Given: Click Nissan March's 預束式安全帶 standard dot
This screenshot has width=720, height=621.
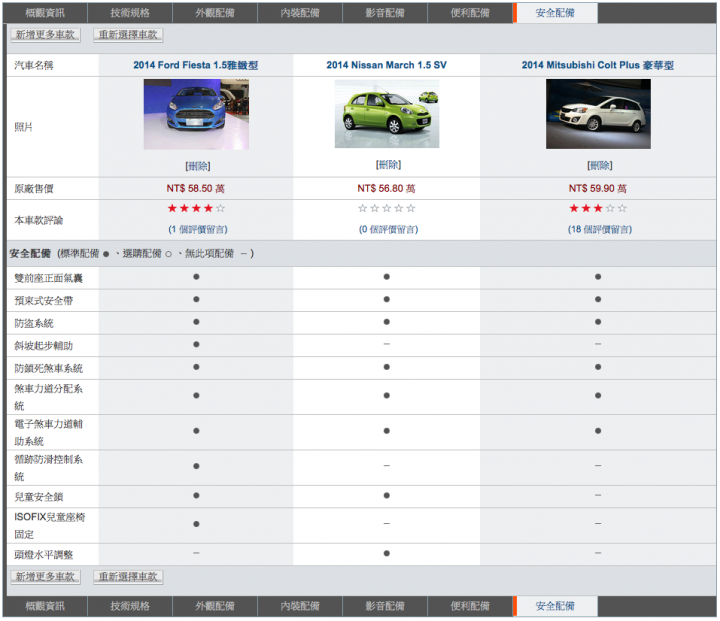Looking at the screenshot, I should click(x=387, y=299).
